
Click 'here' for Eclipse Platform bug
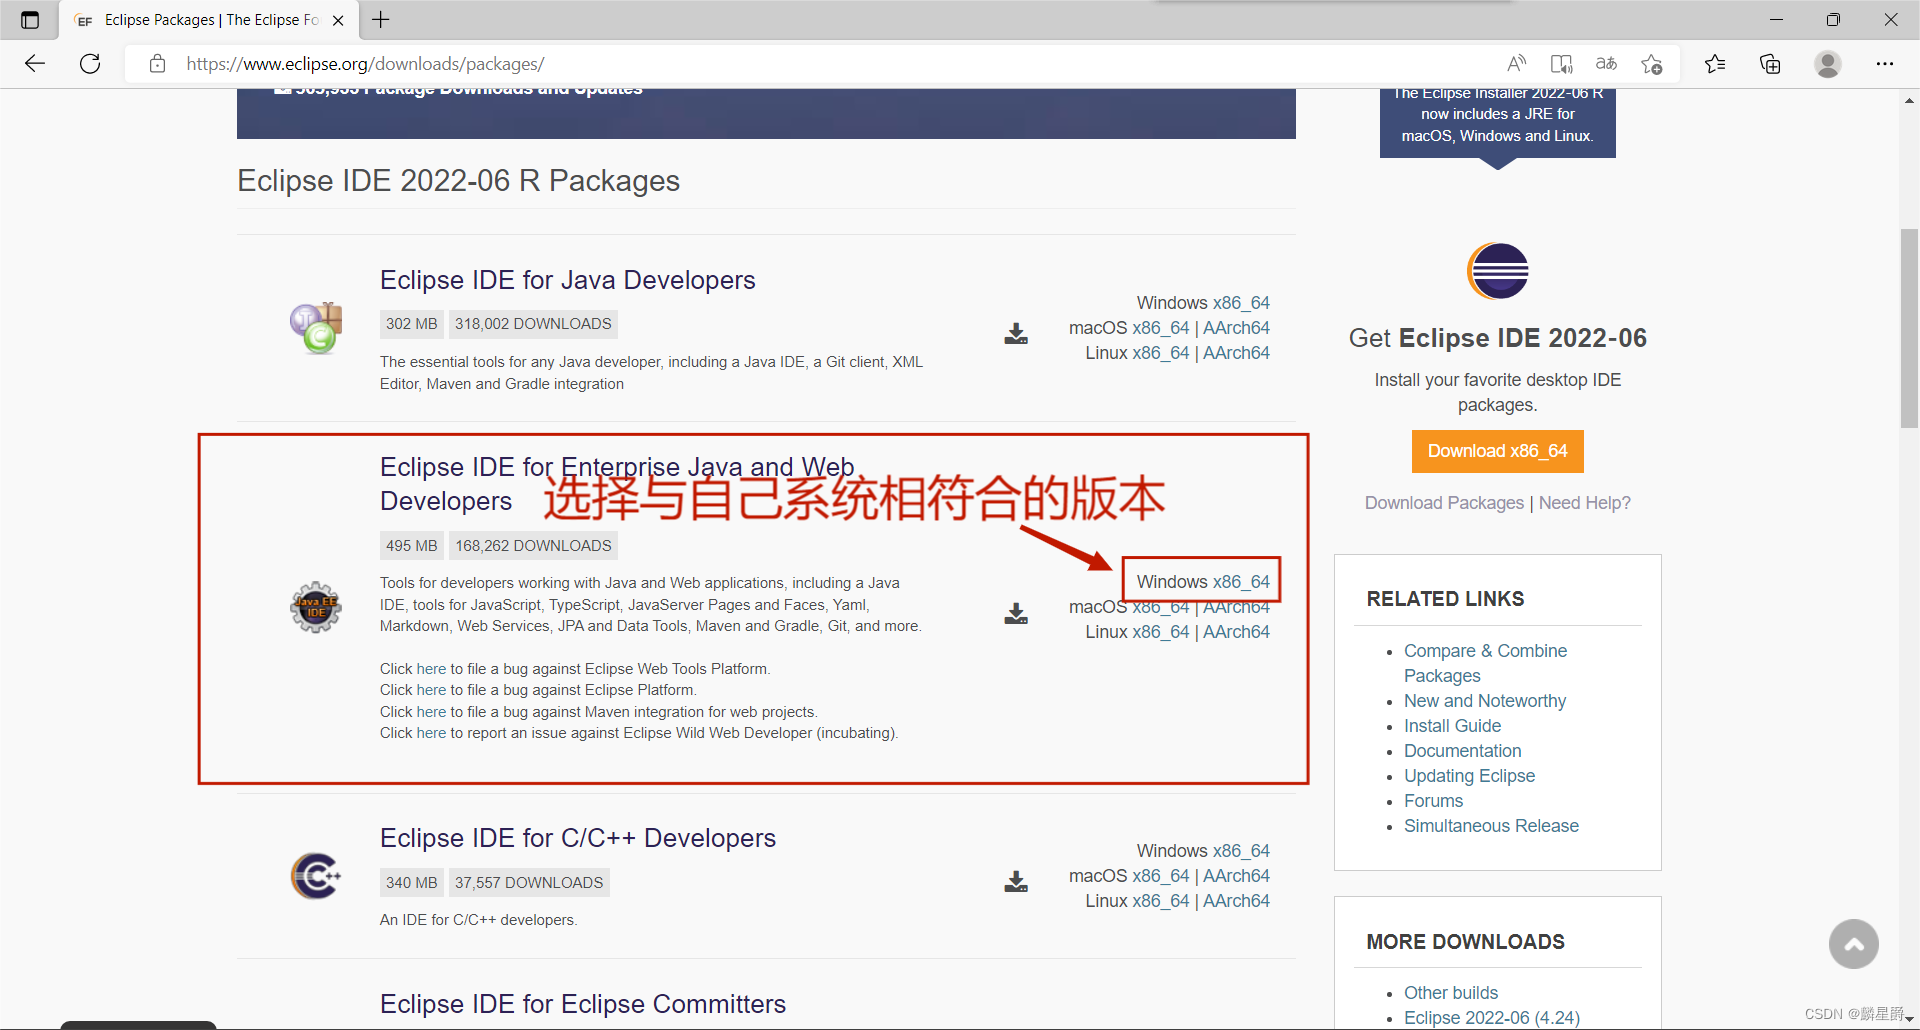(431, 690)
